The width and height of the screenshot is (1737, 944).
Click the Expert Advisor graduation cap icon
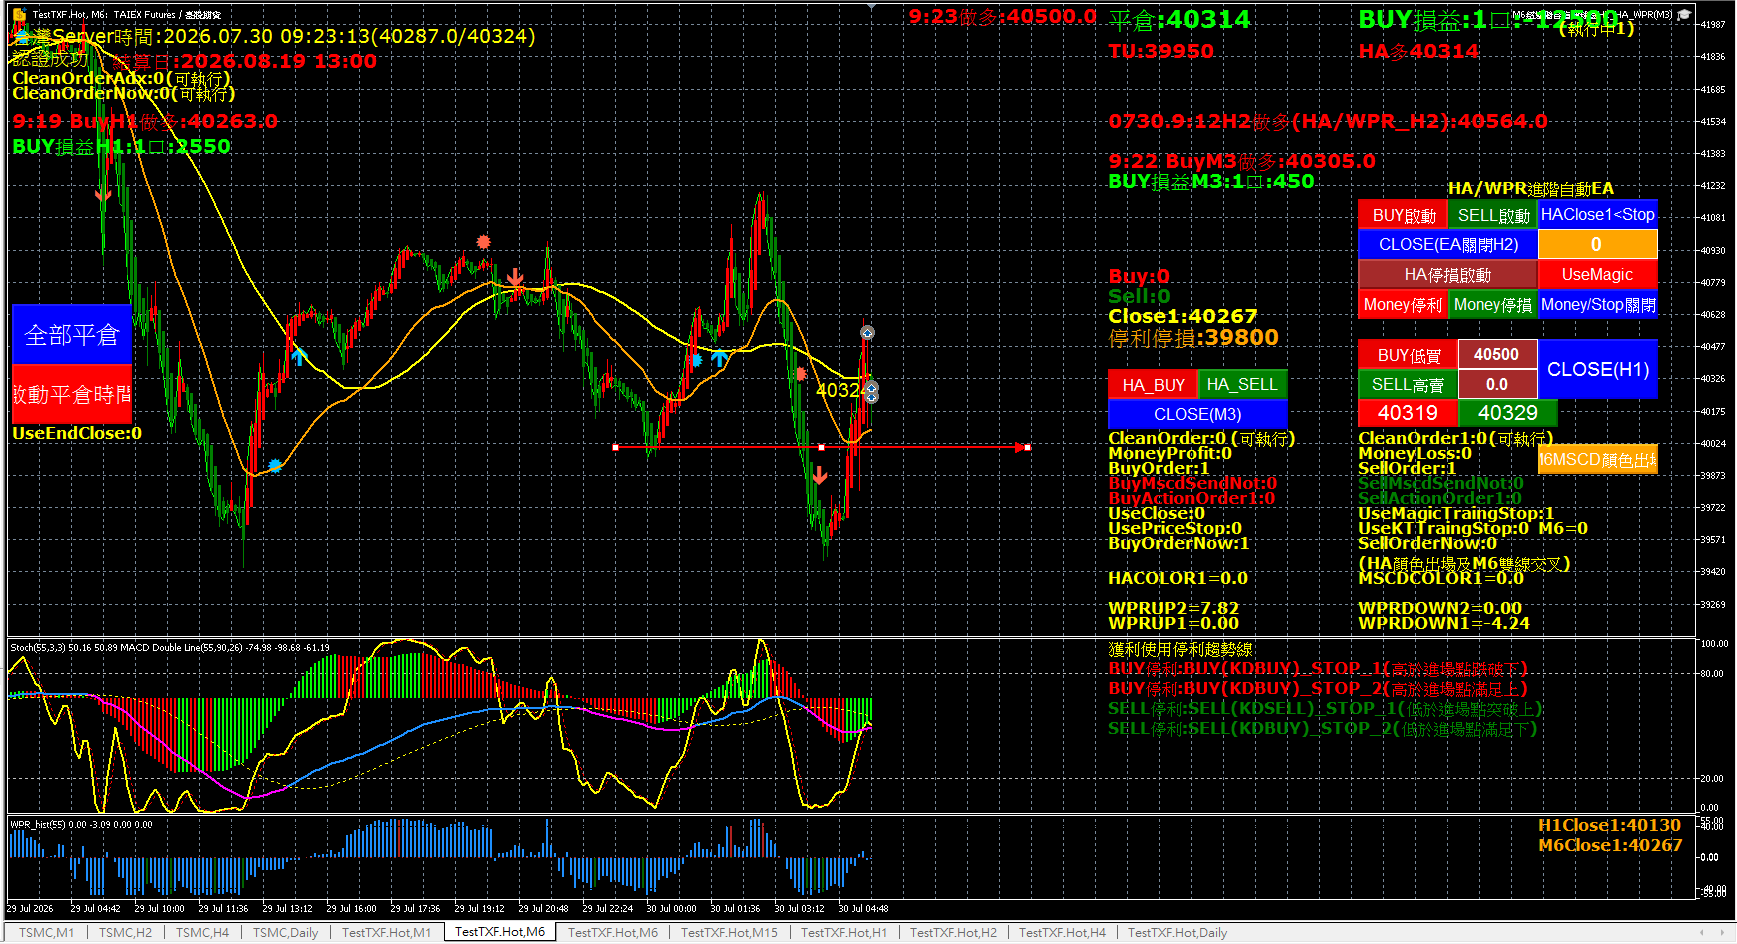click(x=1684, y=15)
